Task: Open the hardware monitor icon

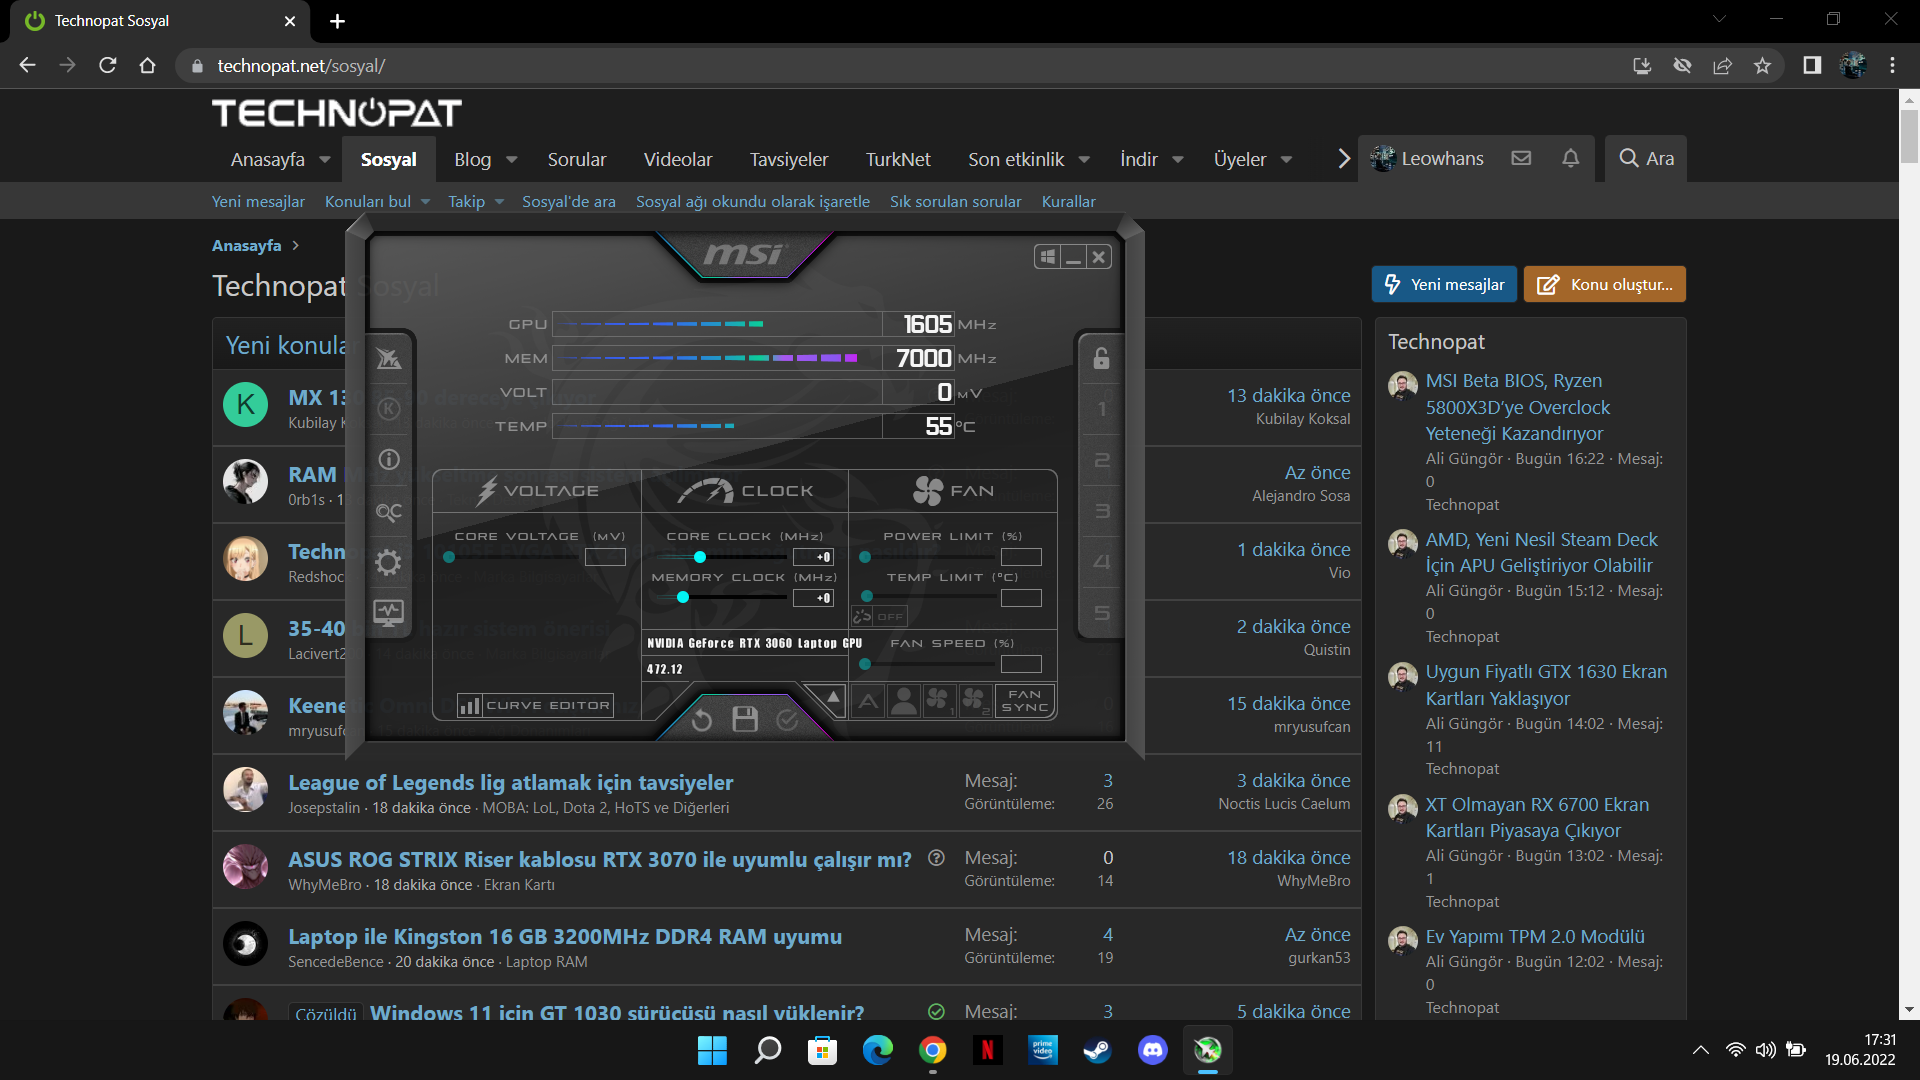Action: [x=388, y=612]
